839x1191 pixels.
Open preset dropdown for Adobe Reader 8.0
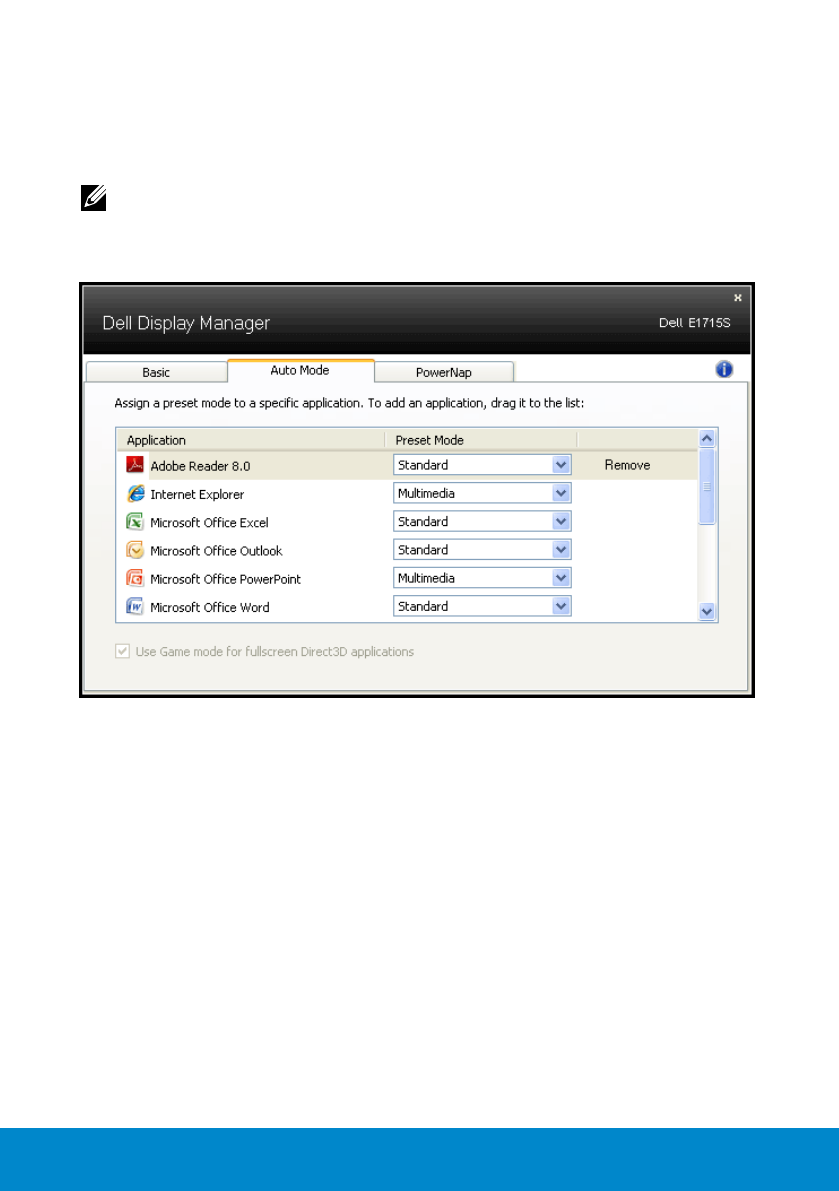[x=561, y=465]
